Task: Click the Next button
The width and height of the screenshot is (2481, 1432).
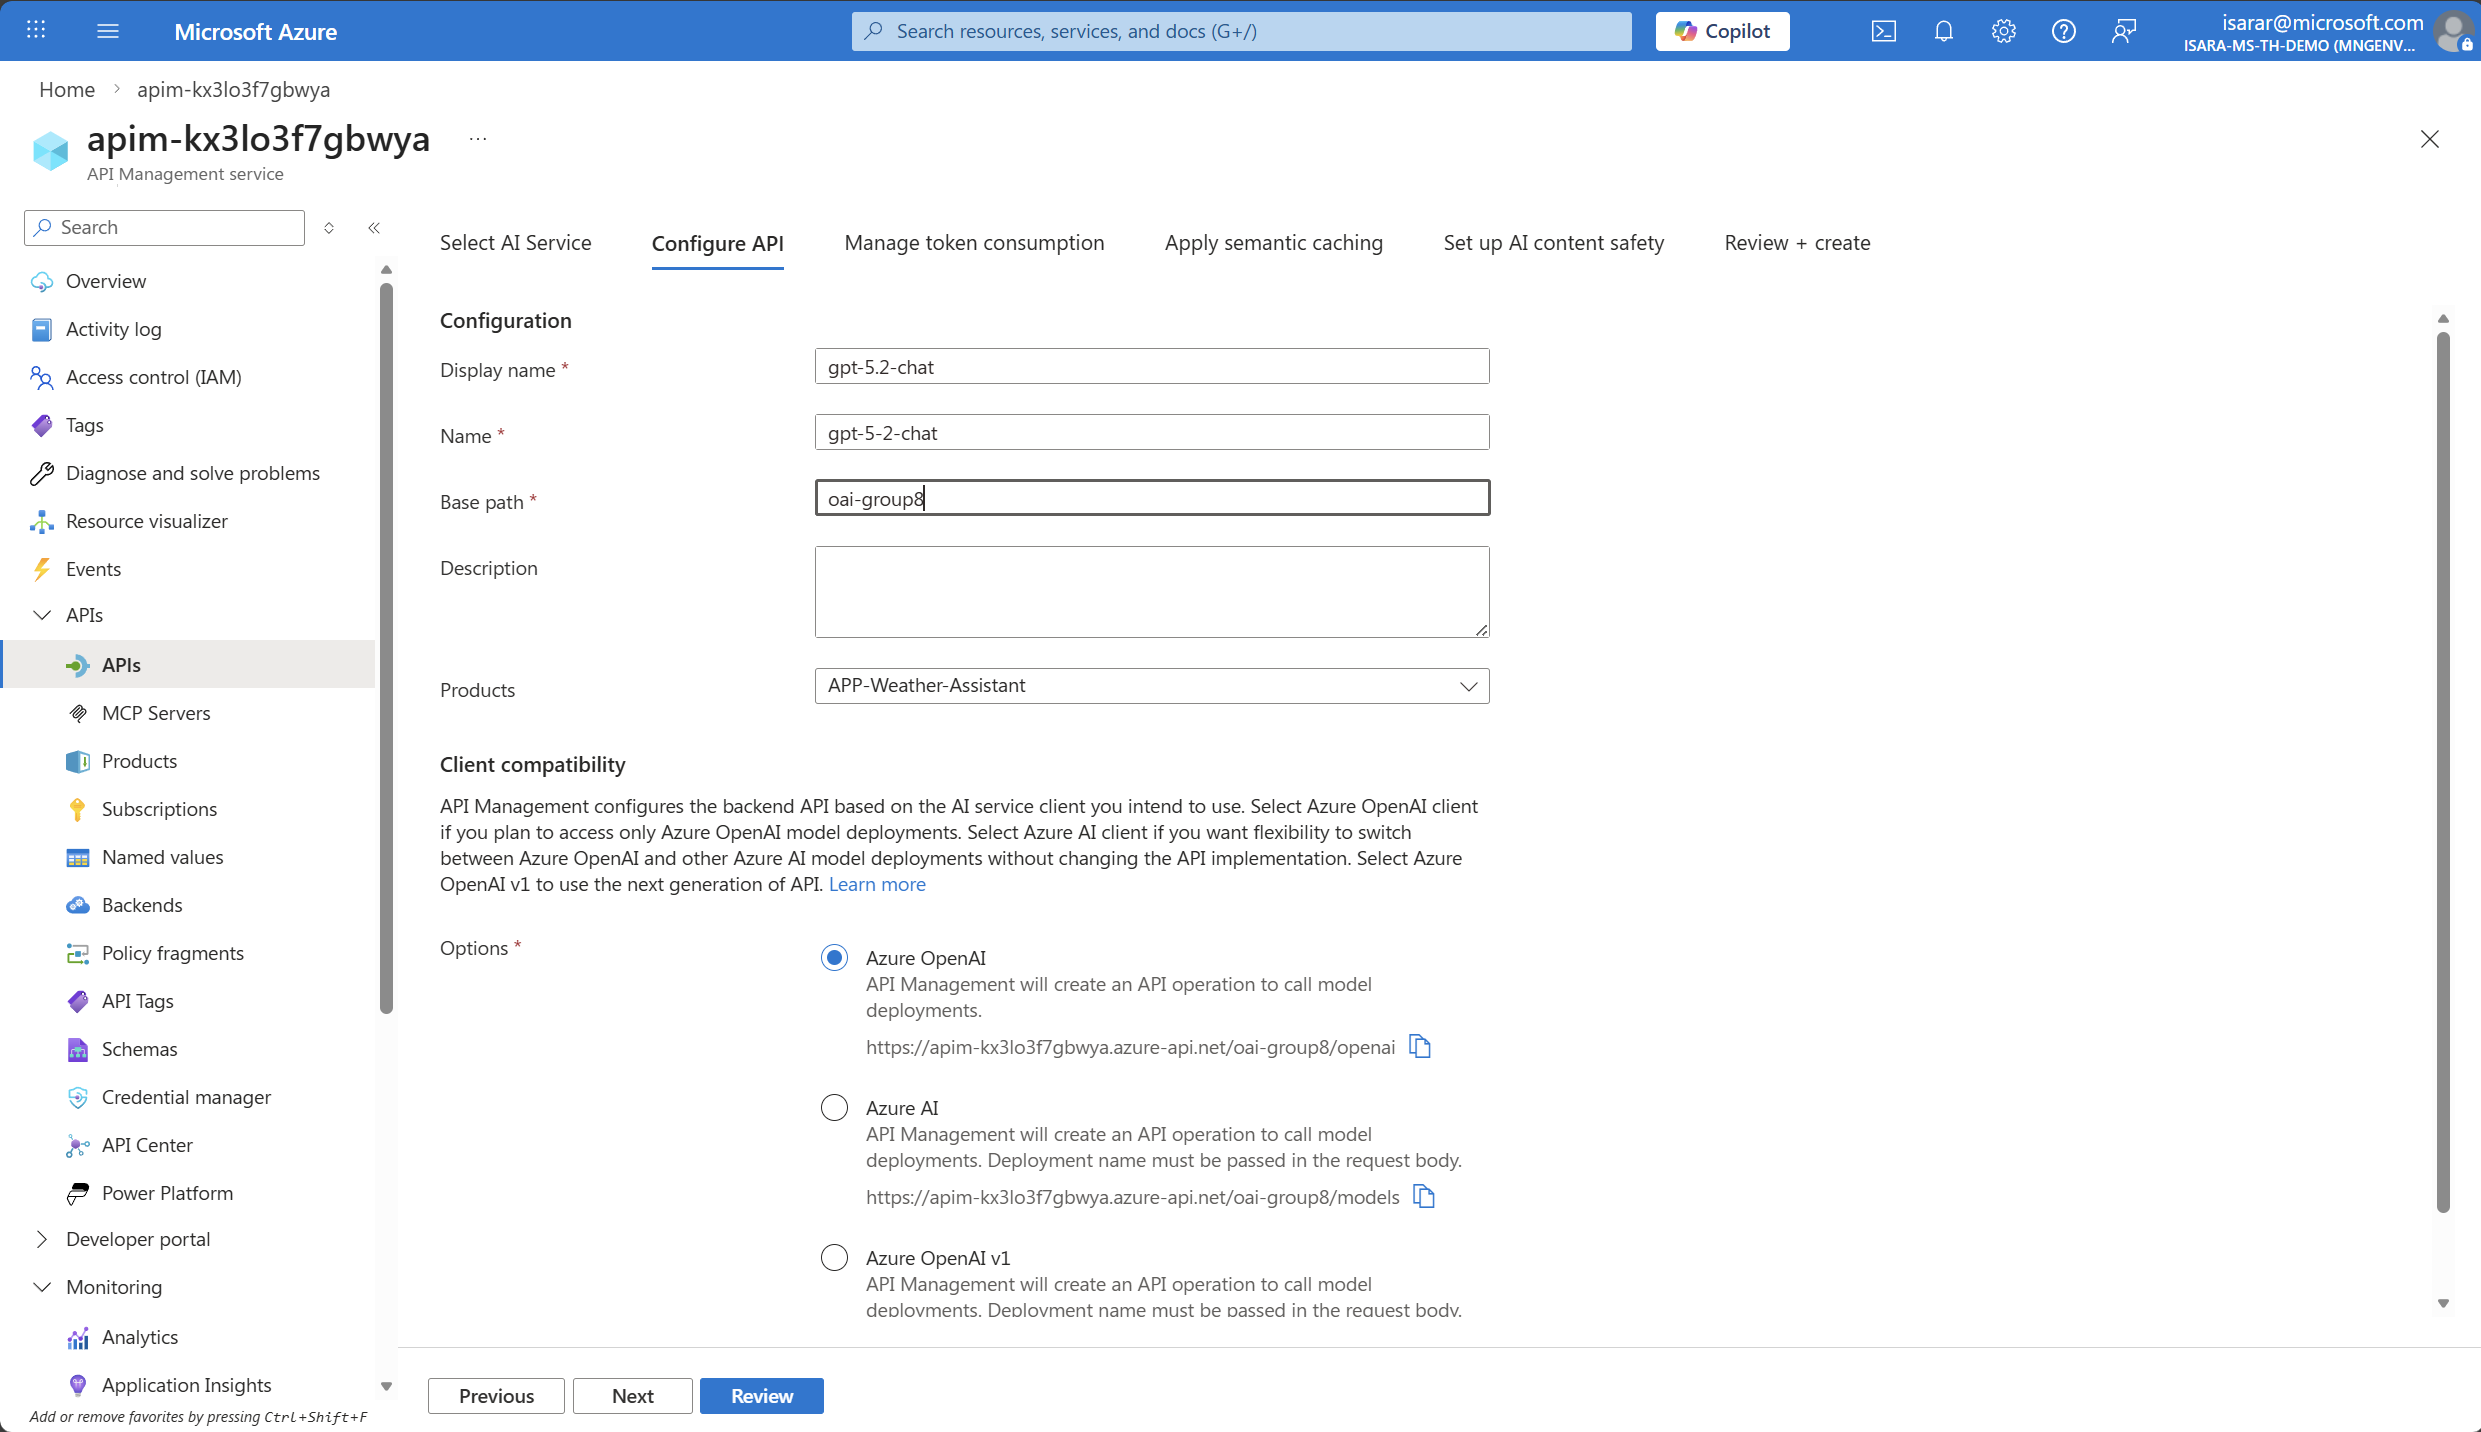Action: tap(633, 1396)
